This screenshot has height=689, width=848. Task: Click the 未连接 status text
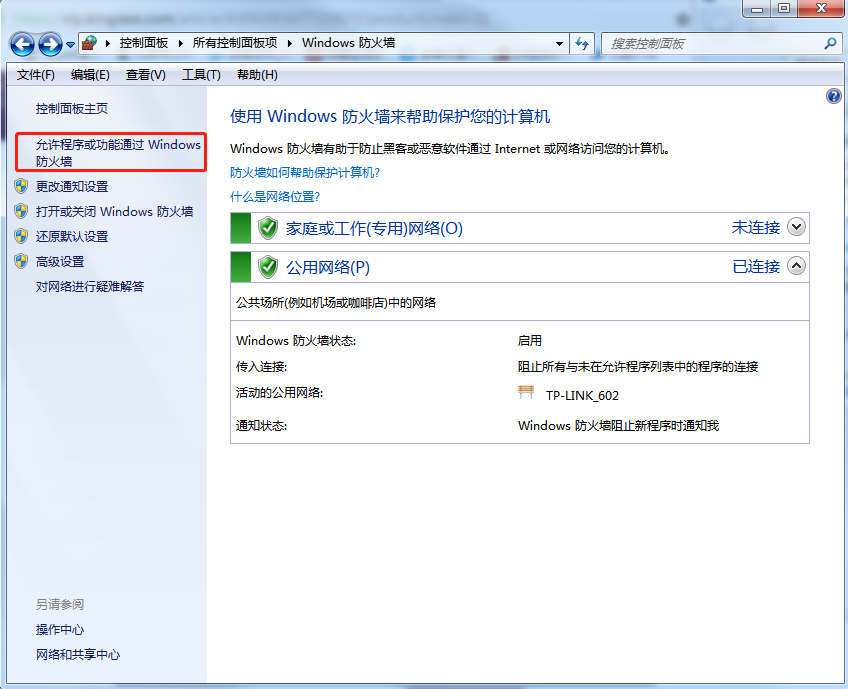[756, 227]
